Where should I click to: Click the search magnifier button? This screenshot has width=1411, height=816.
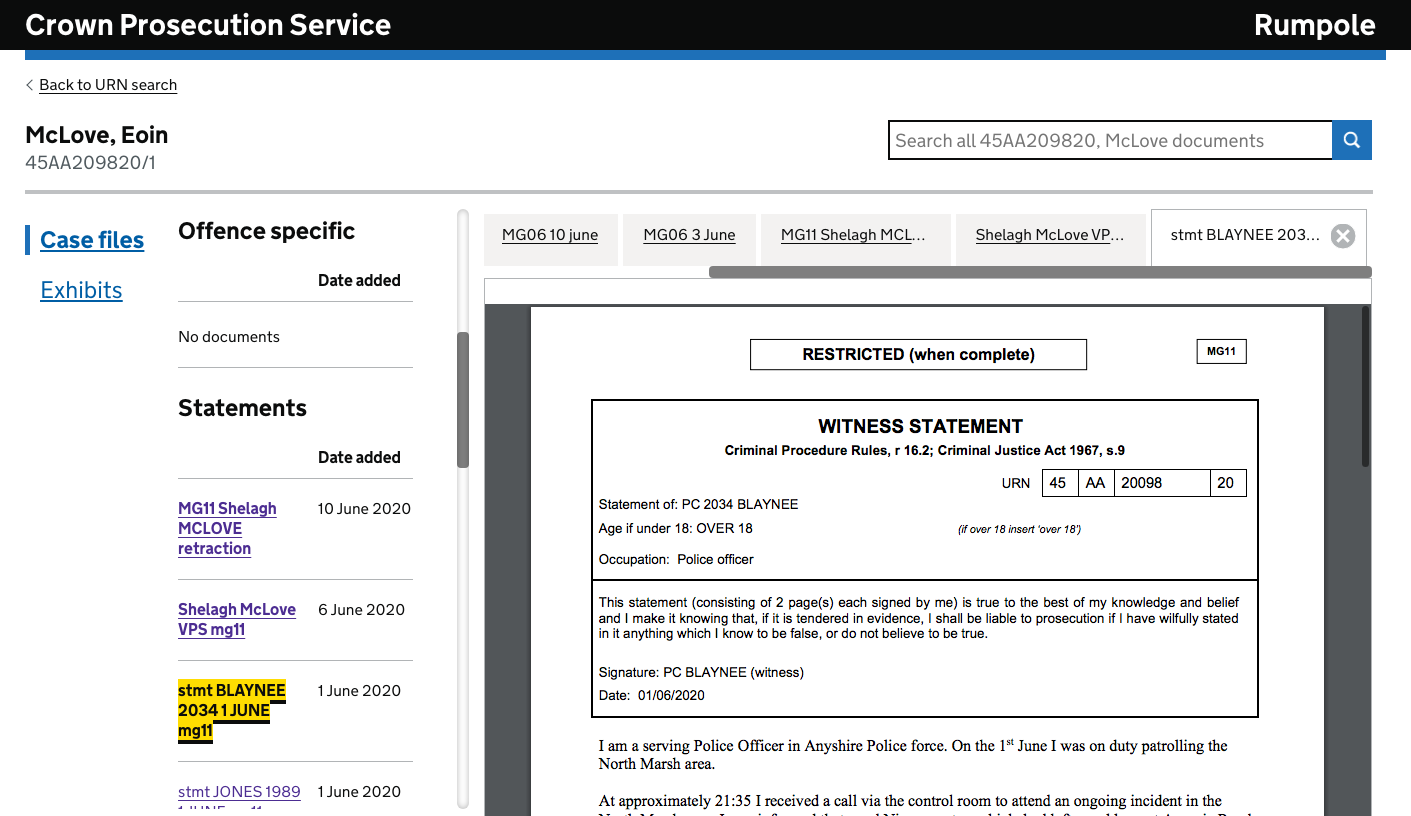tap(1351, 140)
